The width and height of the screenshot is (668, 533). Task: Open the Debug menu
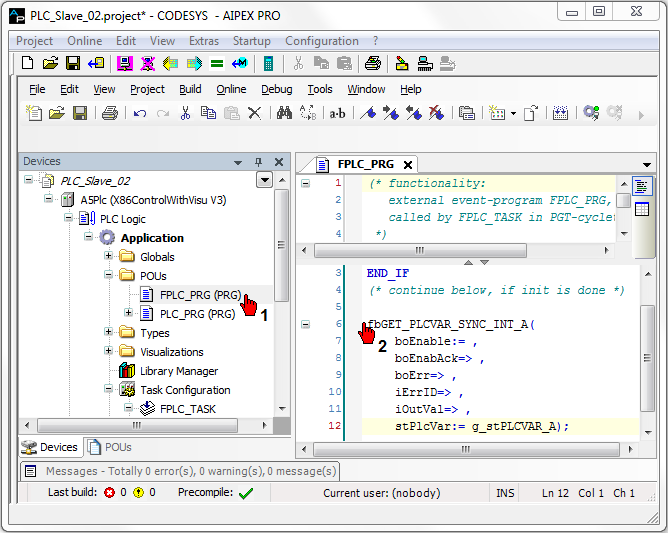[276, 89]
